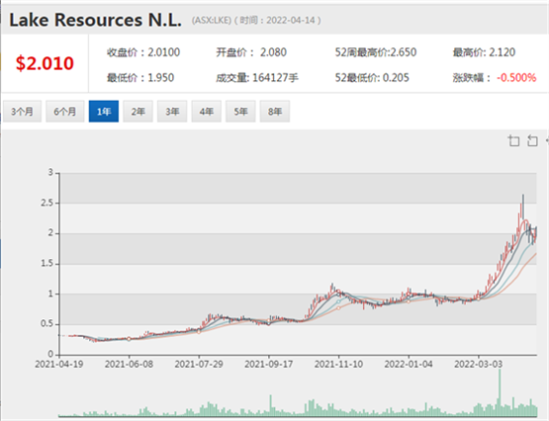The width and height of the screenshot is (549, 421).
Task: Click the chart area zoom icon
Action: 514,141
